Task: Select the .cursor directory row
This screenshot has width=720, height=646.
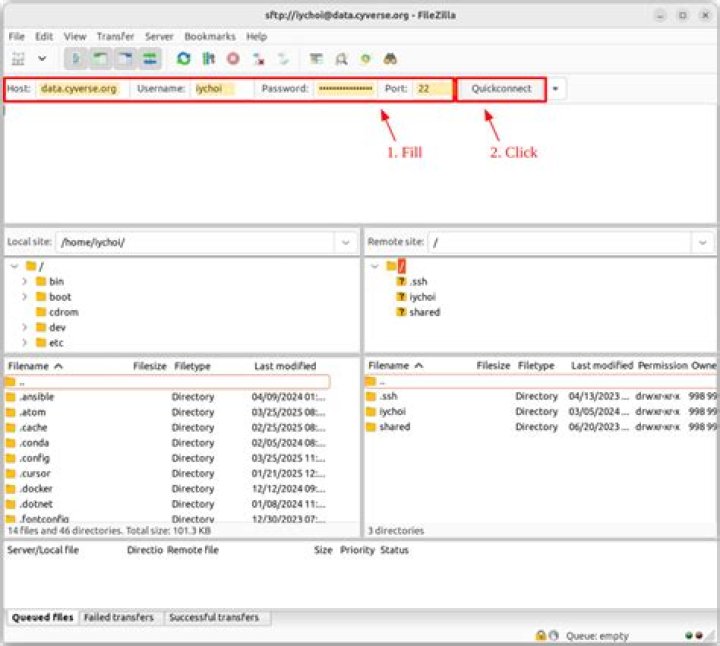Action: point(168,473)
